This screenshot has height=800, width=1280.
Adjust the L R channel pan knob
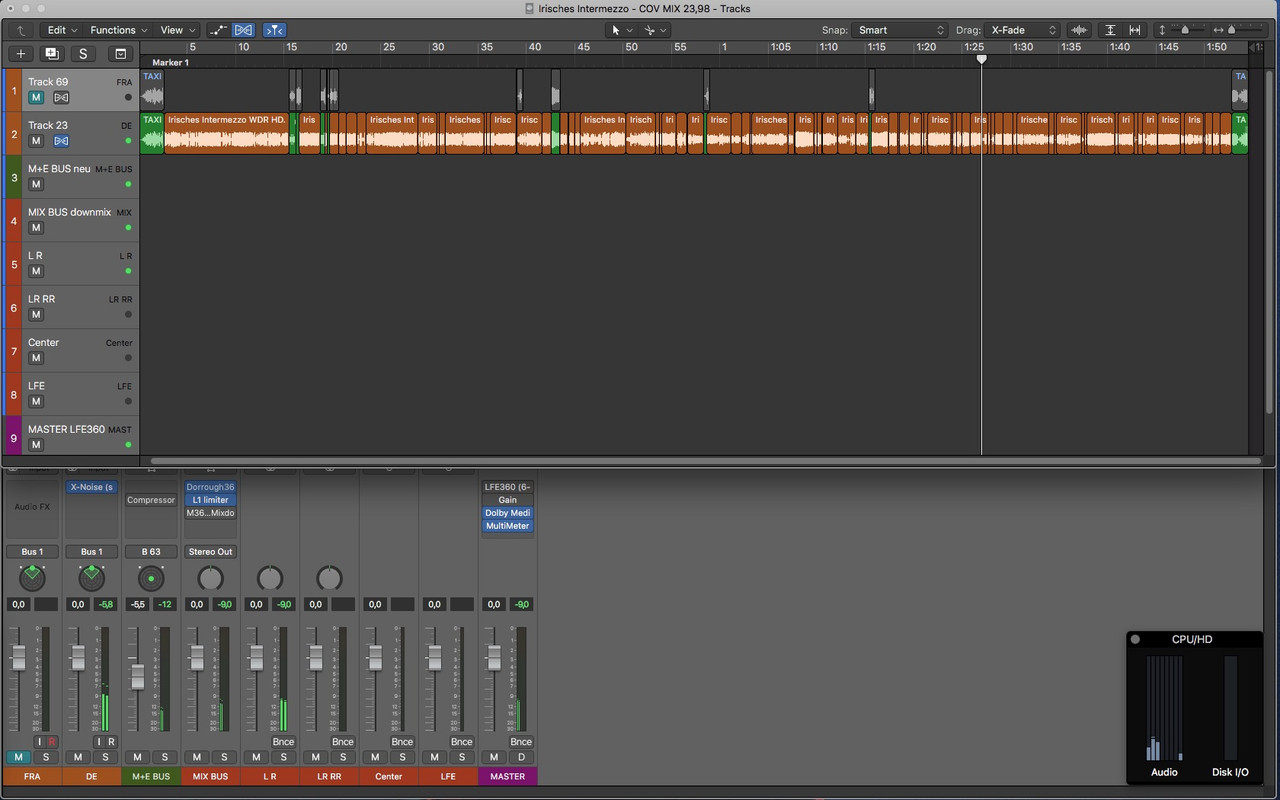click(x=270, y=578)
